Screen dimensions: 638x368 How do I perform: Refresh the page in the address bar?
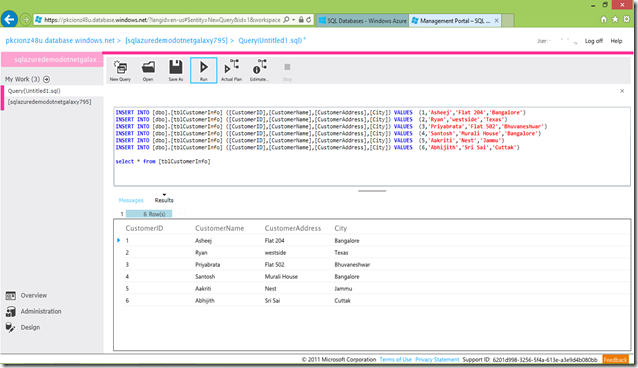pyautogui.click(x=309, y=20)
